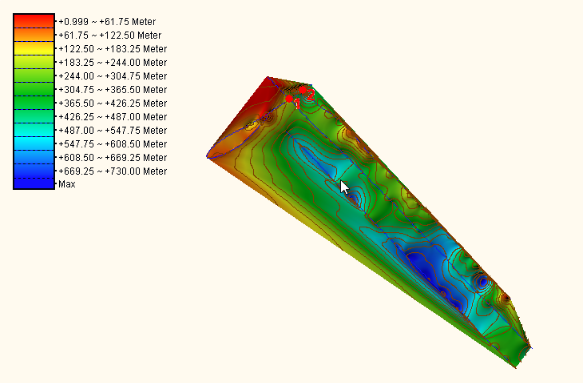The width and height of the screenshot is (583, 383).
Task: Click the '+0.999 ~ +61.75 Meter' legend text
Action: point(107,22)
